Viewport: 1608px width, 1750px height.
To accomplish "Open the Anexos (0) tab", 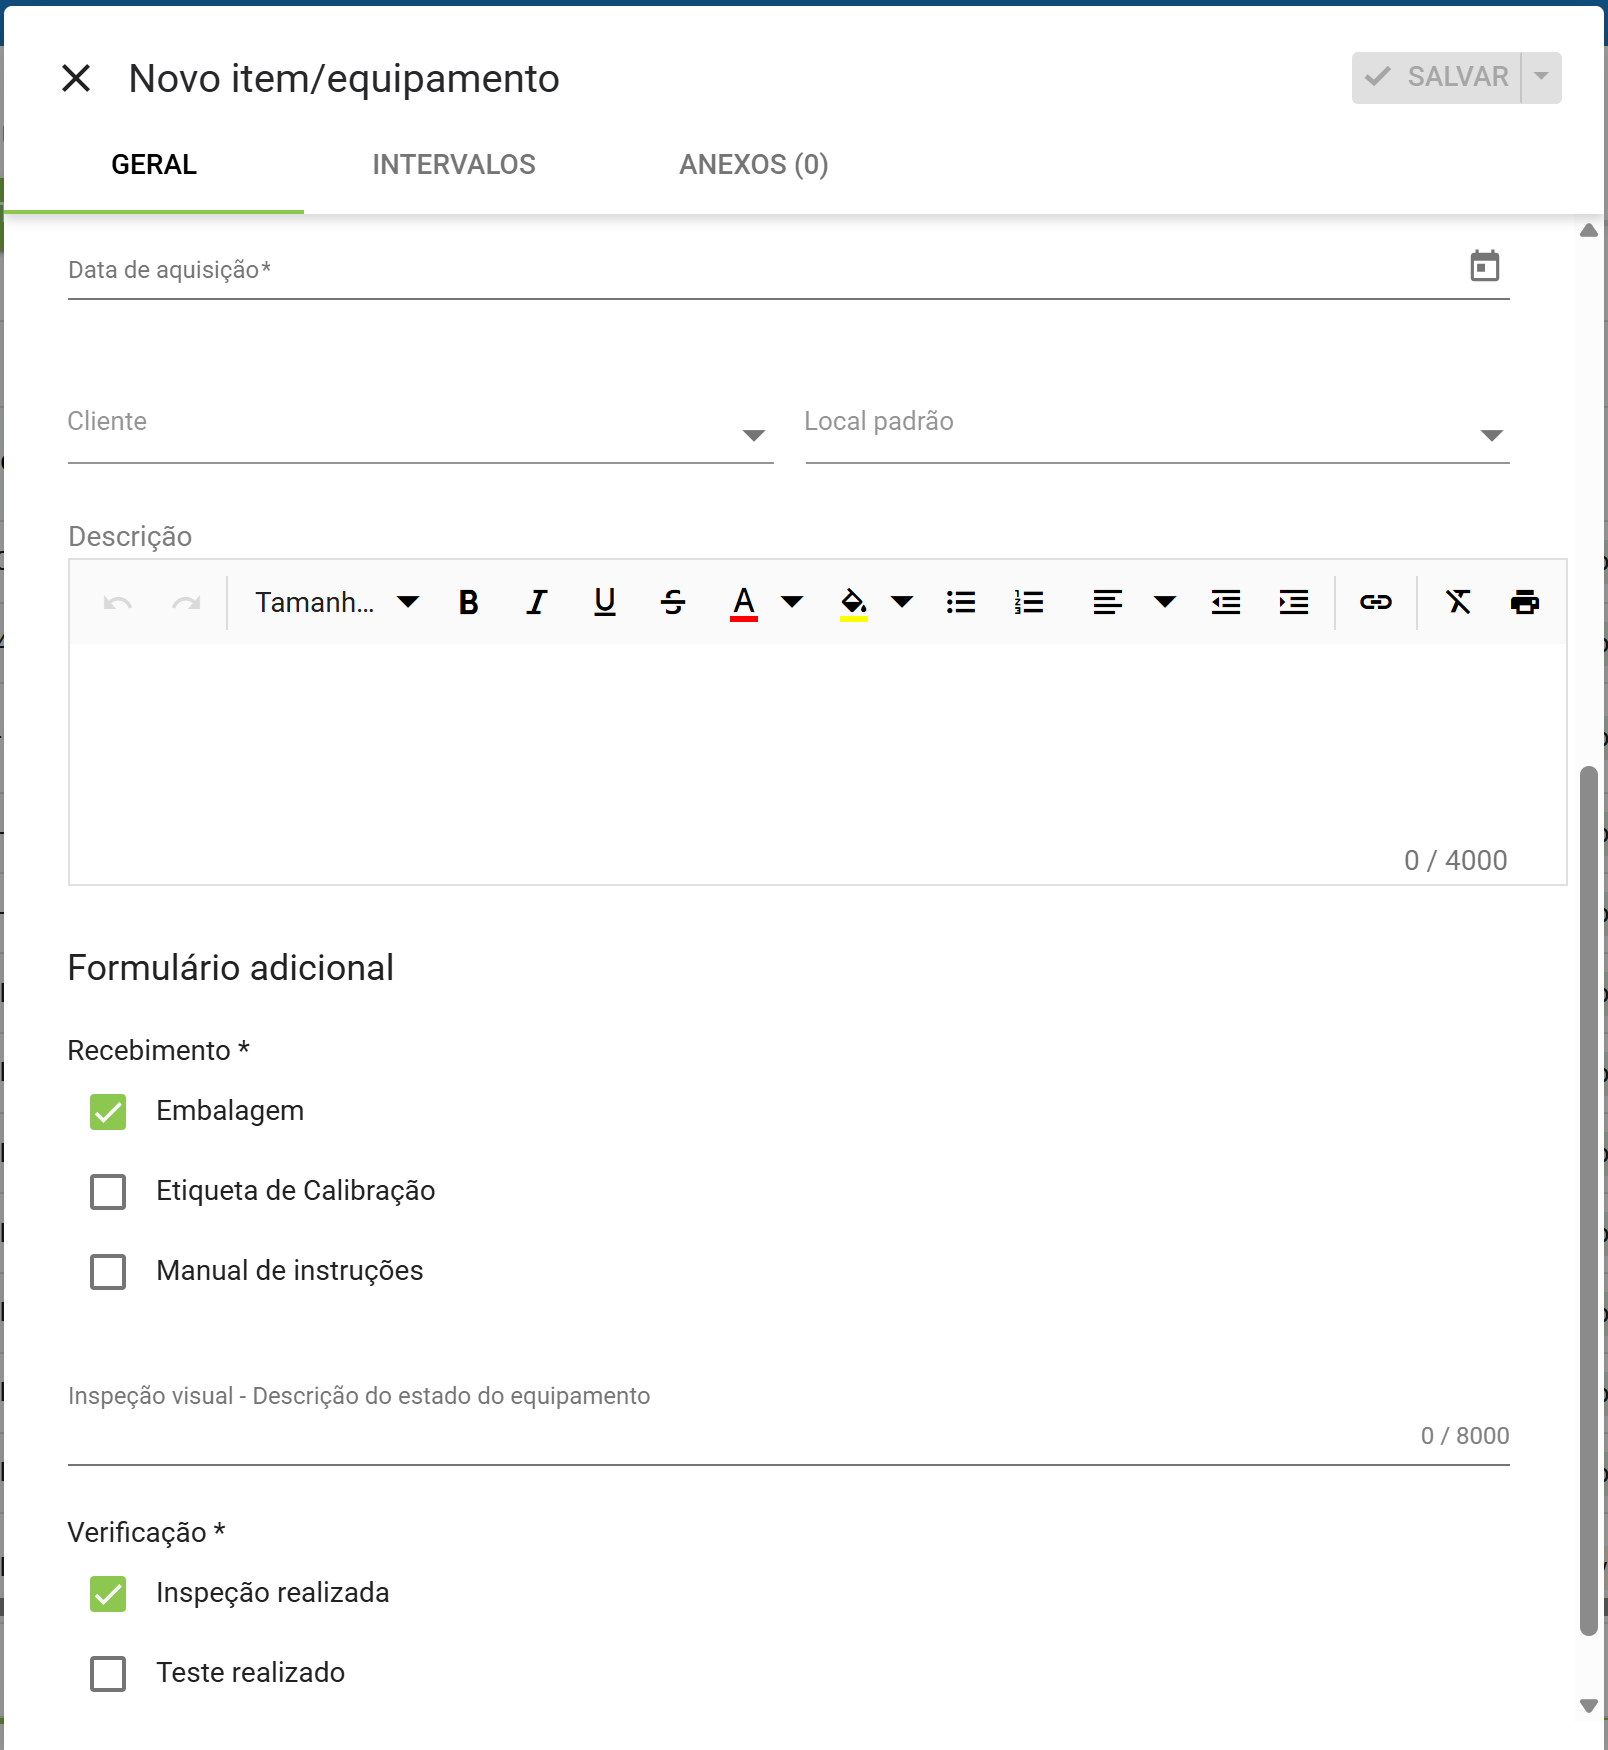I will pos(754,165).
